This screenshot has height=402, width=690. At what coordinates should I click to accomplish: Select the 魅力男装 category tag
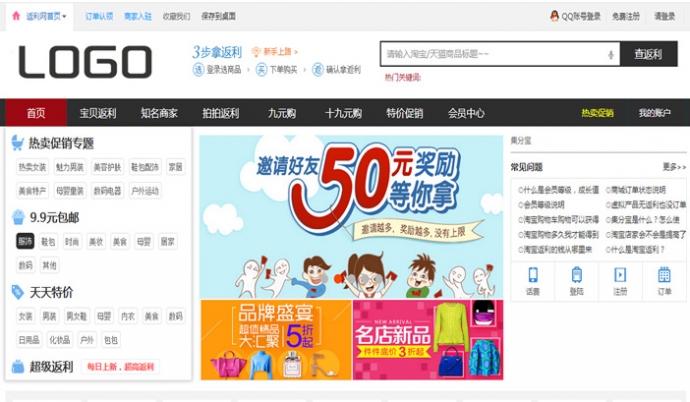(x=70, y=167)
